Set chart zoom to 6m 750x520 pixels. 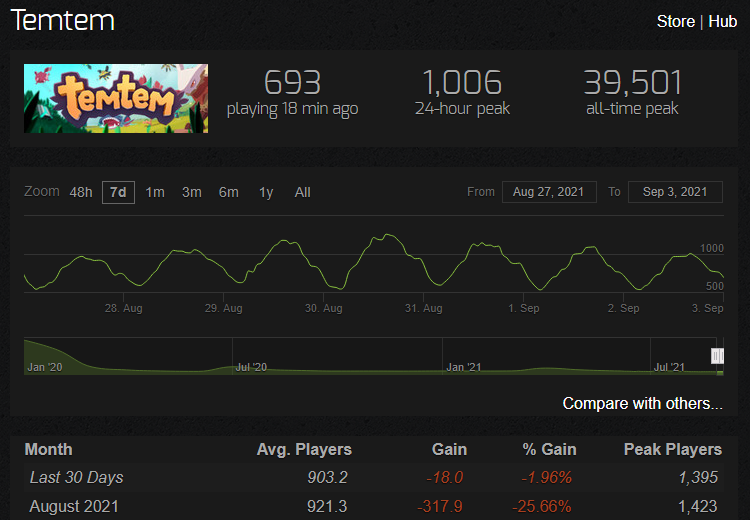pyautogui.click(x=229, y=192)
